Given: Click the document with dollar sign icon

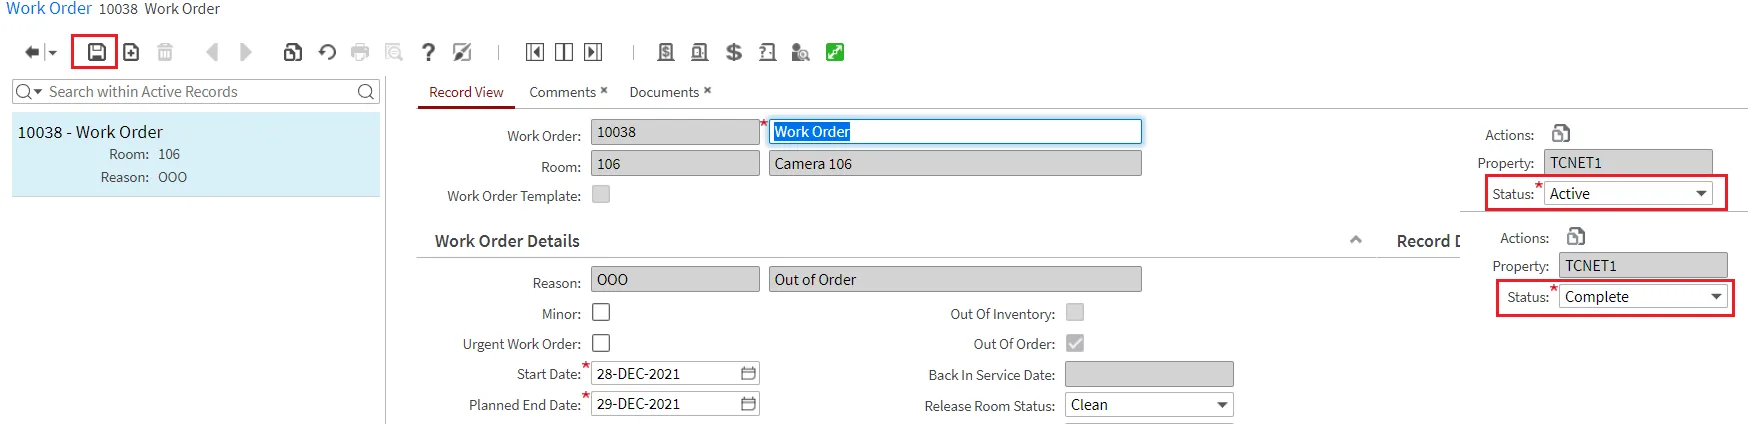Looking at the screenshot, I should [x=666, y=52].
